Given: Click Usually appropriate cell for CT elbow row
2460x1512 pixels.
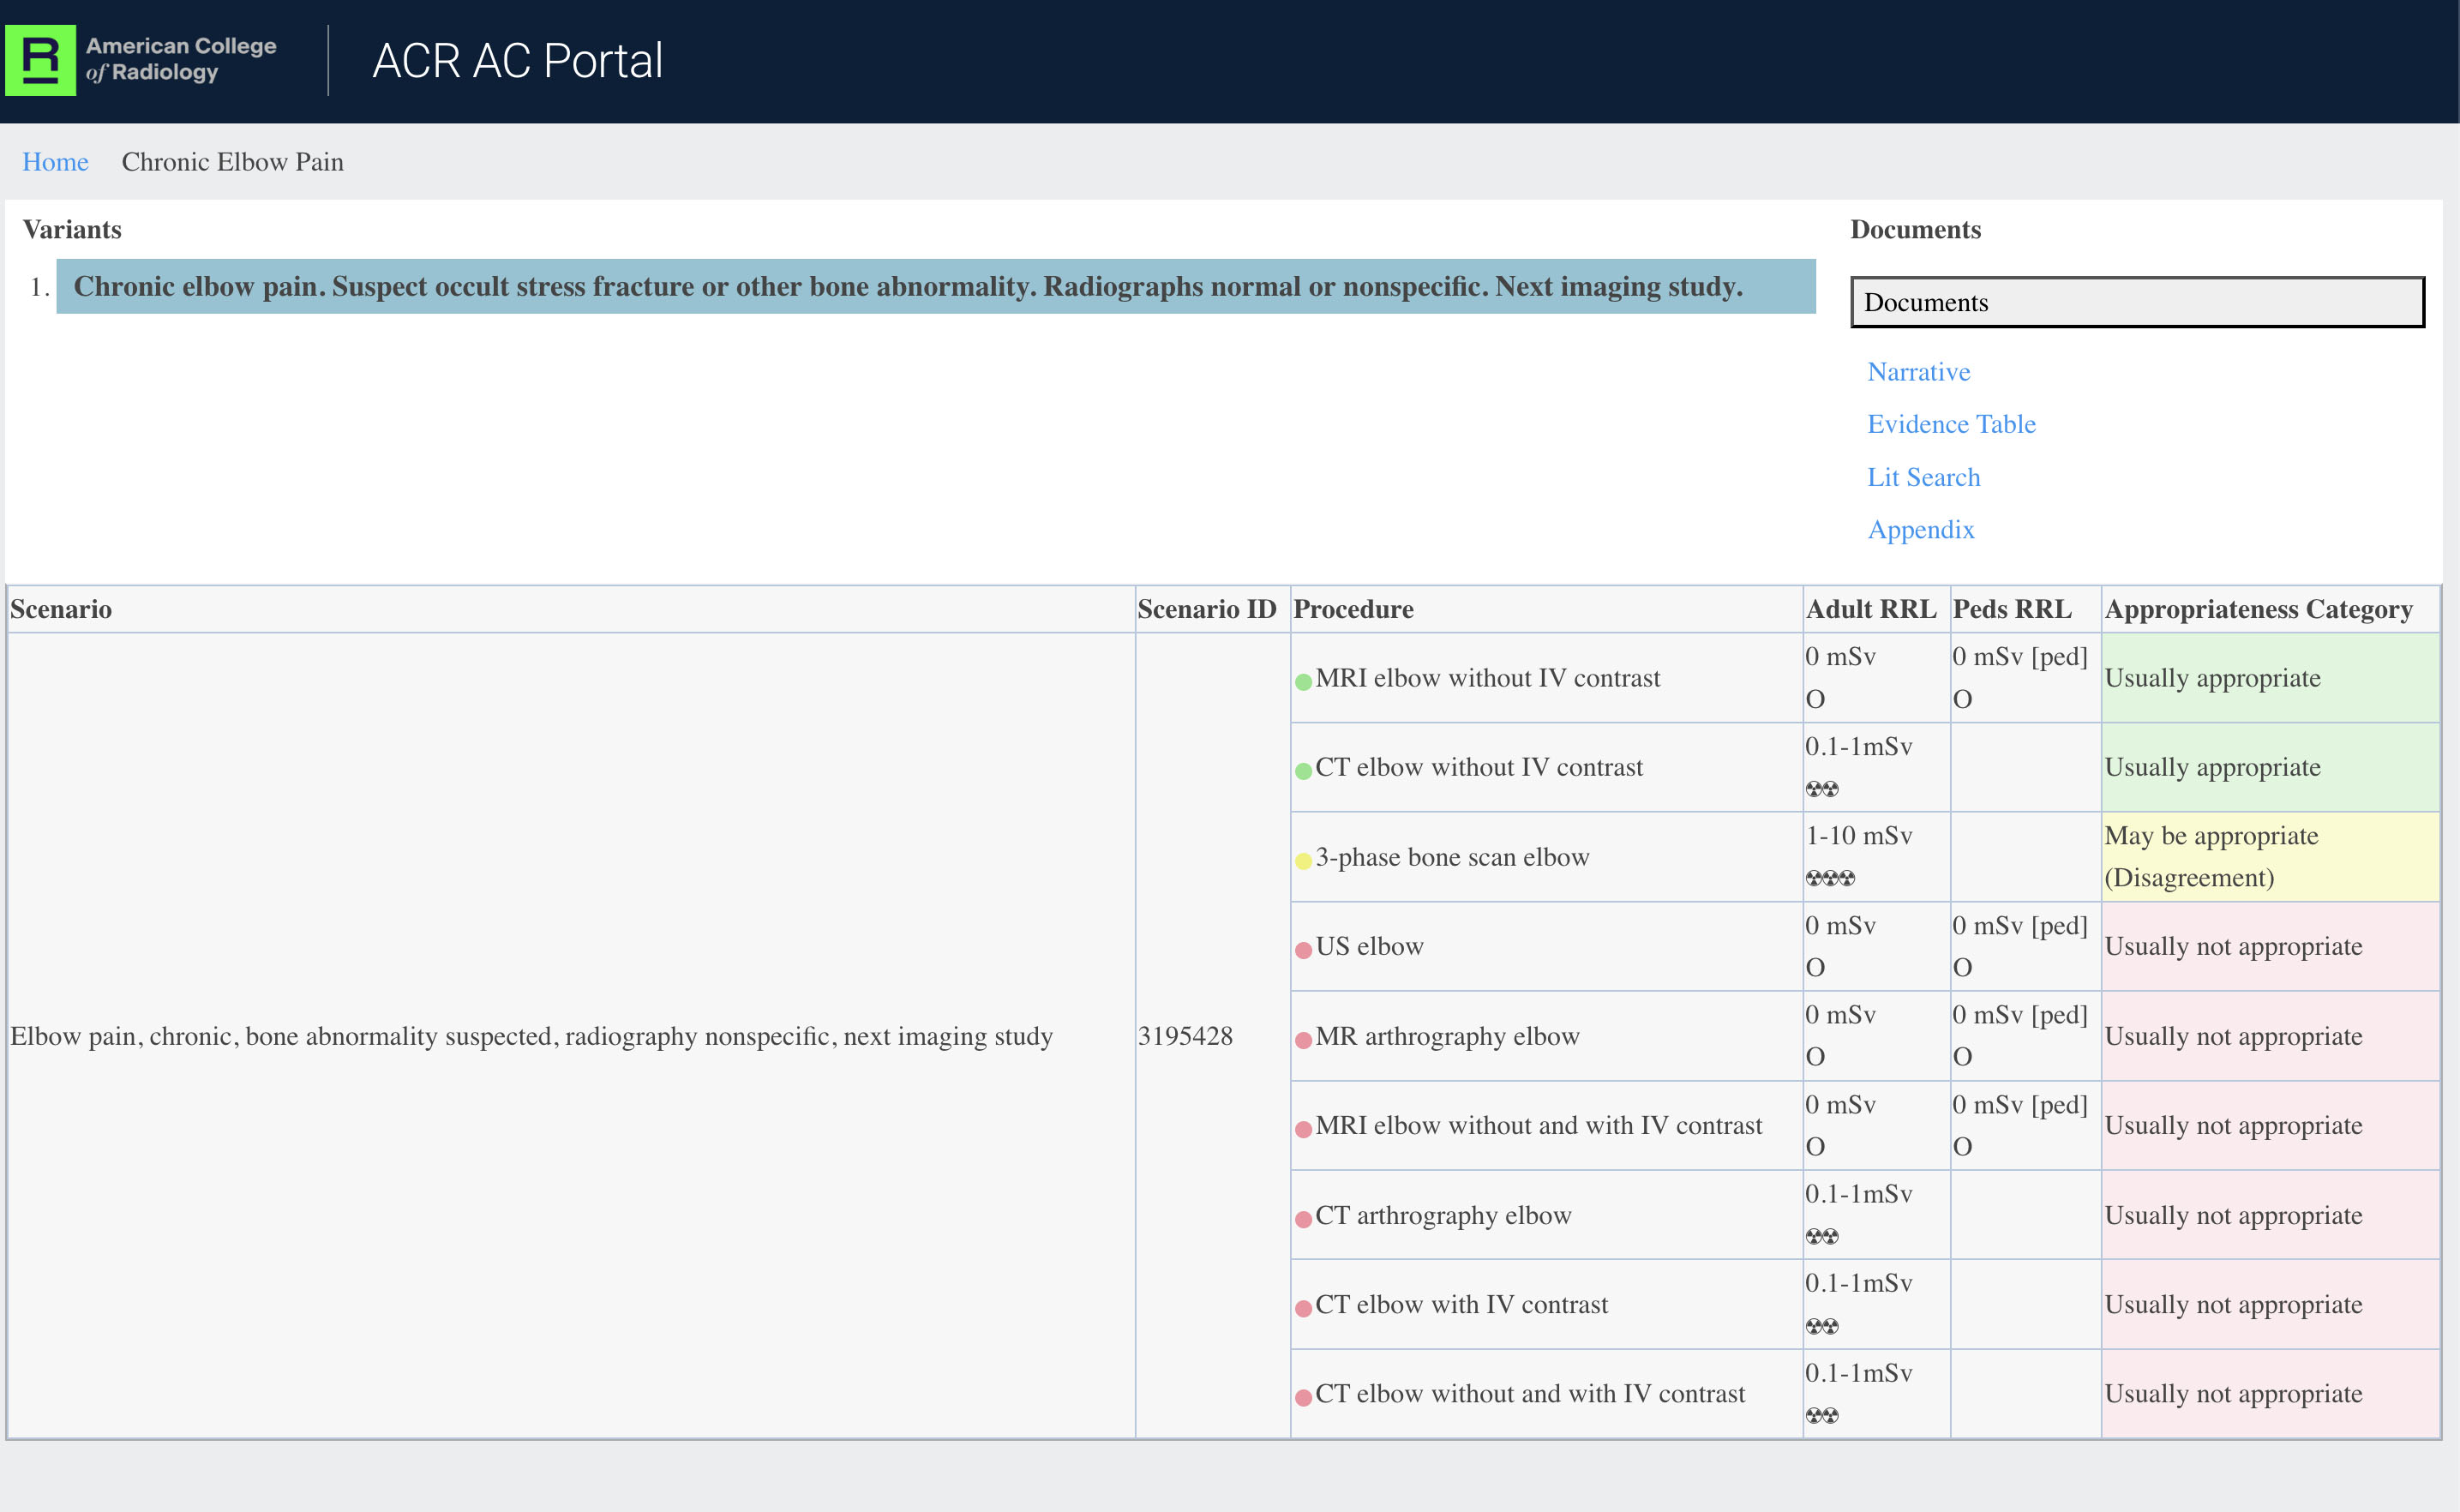Looking at the screenshot, I should click(2270, 767).
